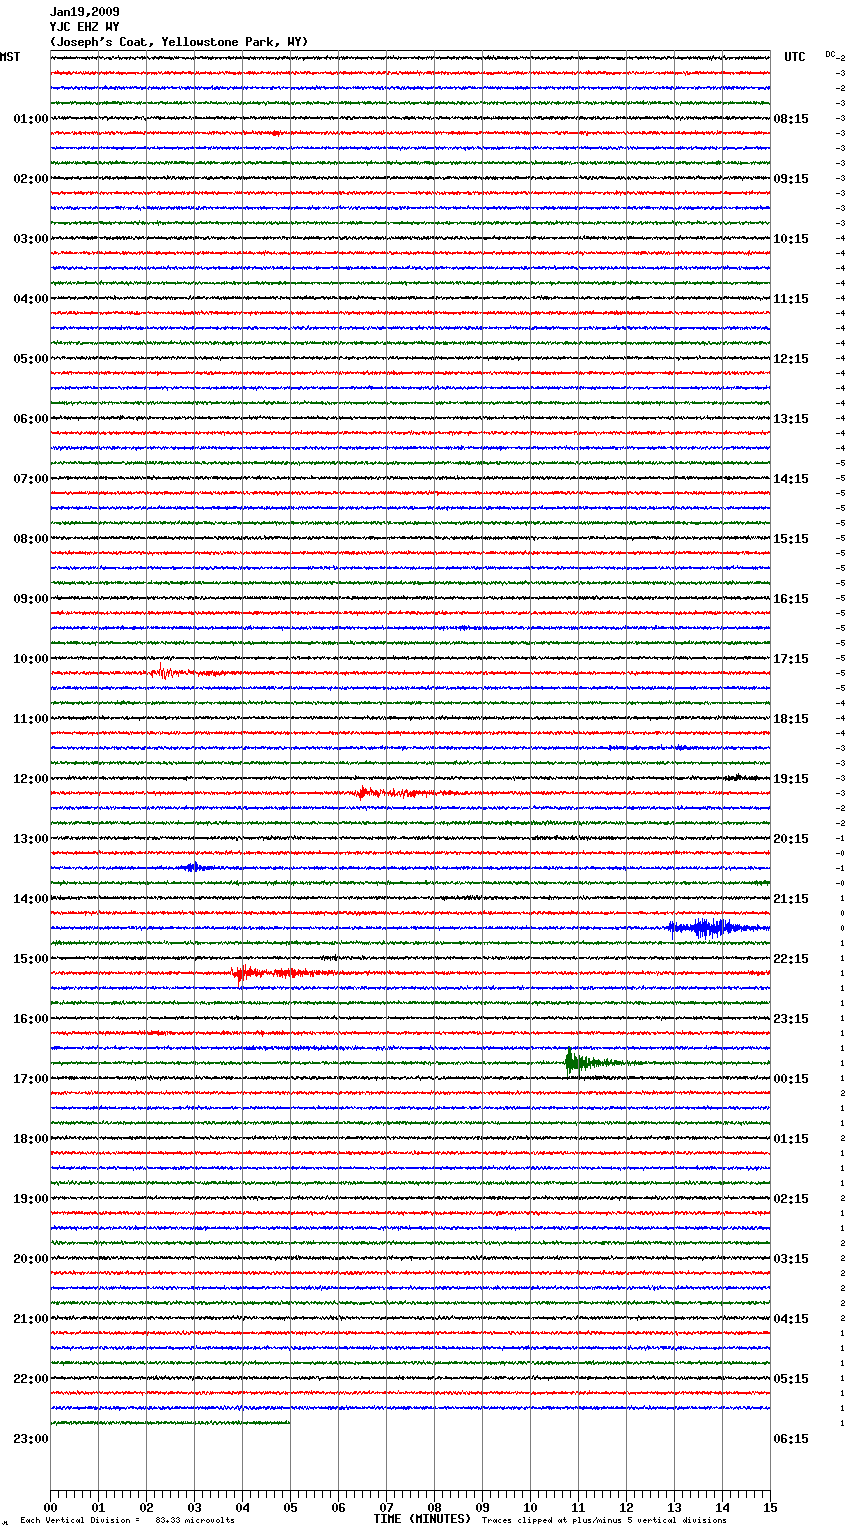Select the 01:00 MST time label
The height and width of the screenshot is (1534, 850).
click(30, 119)
